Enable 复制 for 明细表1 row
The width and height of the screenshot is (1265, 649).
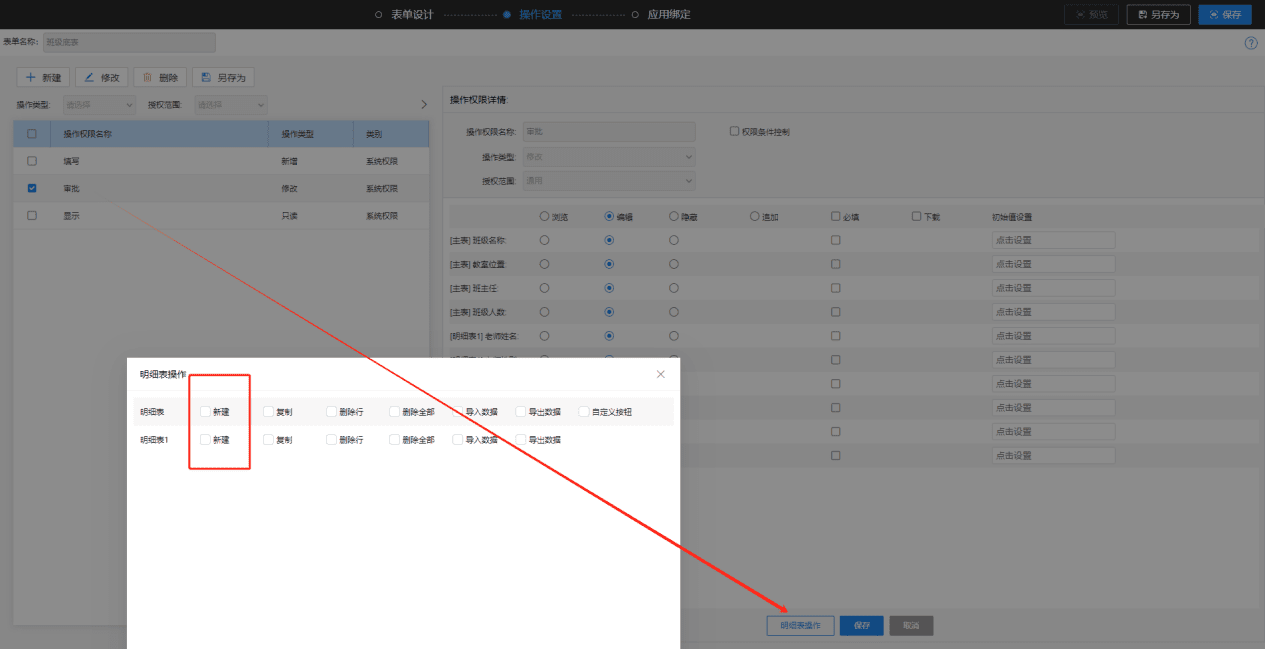[x=268, y=439]
